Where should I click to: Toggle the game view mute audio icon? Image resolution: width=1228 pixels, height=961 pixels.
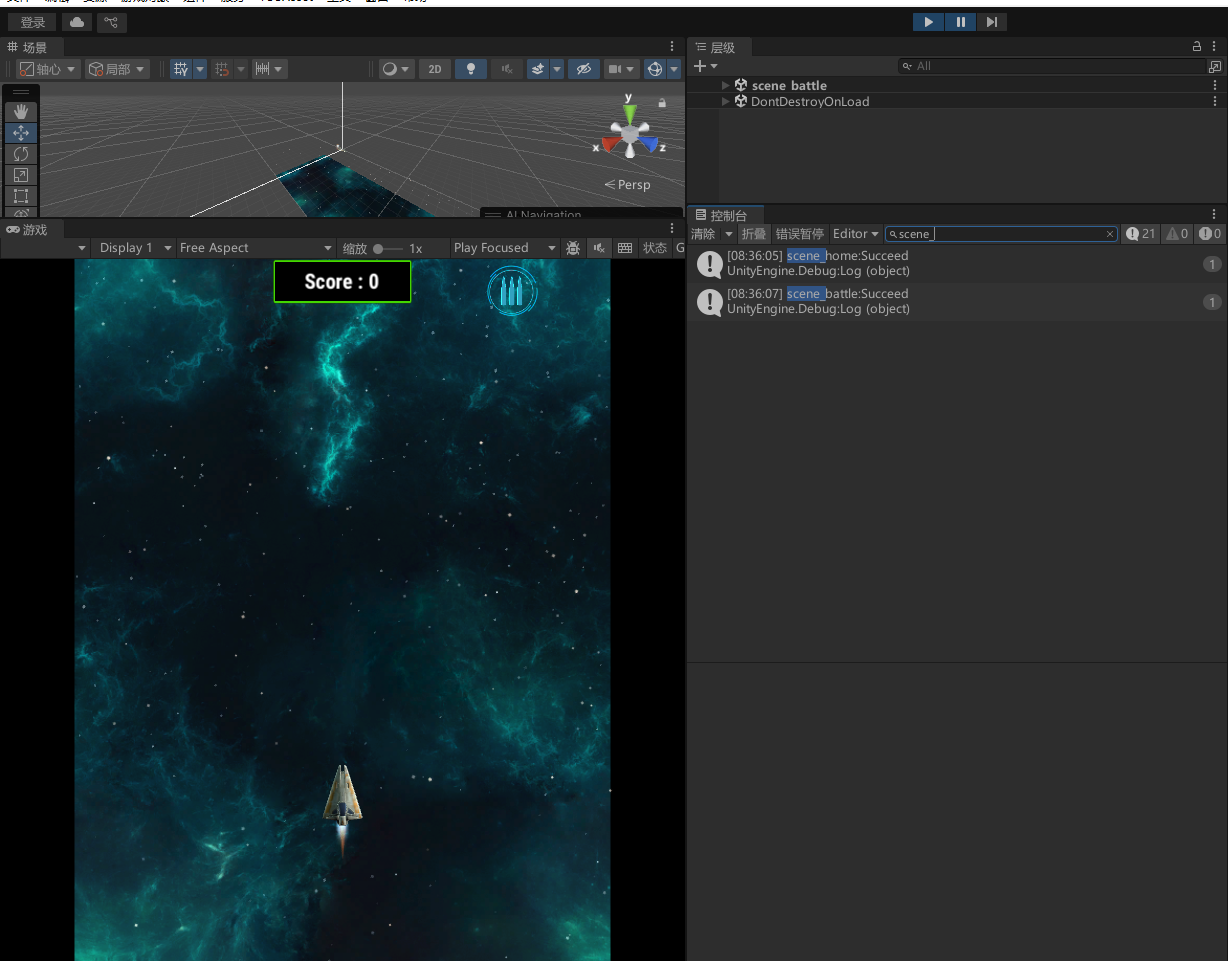[599, 248]
